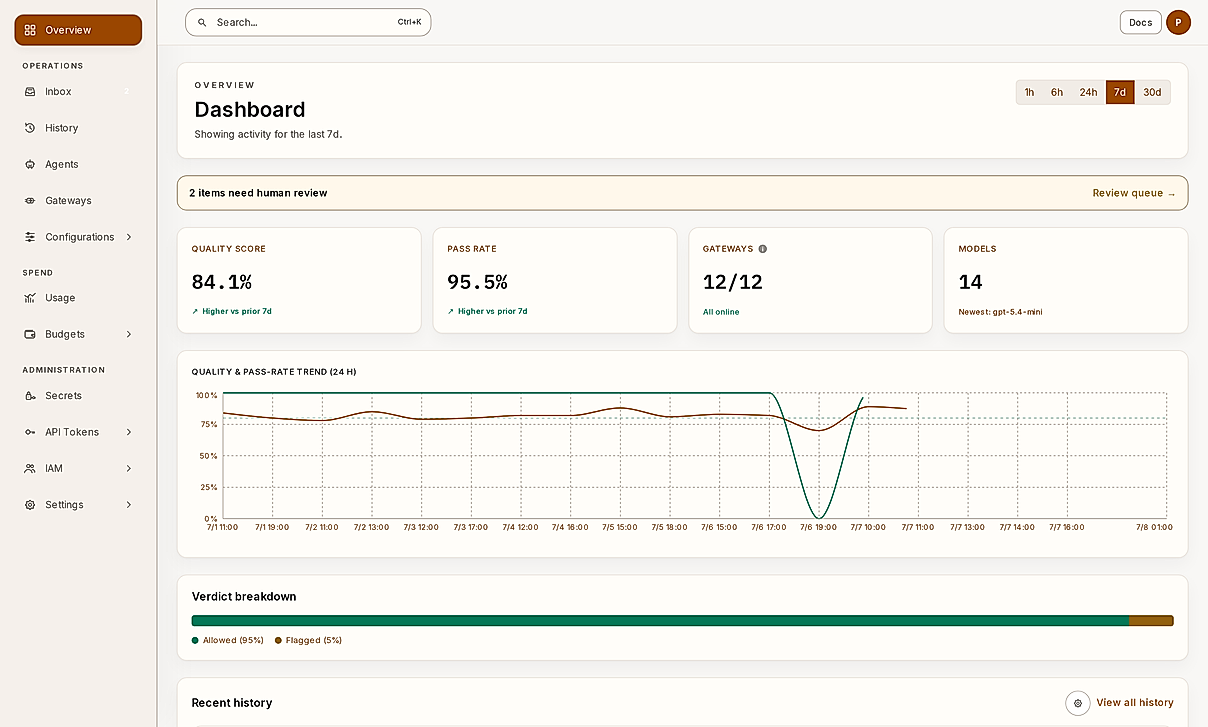Viewport: 1208px width, 727px height.
Task: Select the 6h time range
Action: pos(1057,92)
